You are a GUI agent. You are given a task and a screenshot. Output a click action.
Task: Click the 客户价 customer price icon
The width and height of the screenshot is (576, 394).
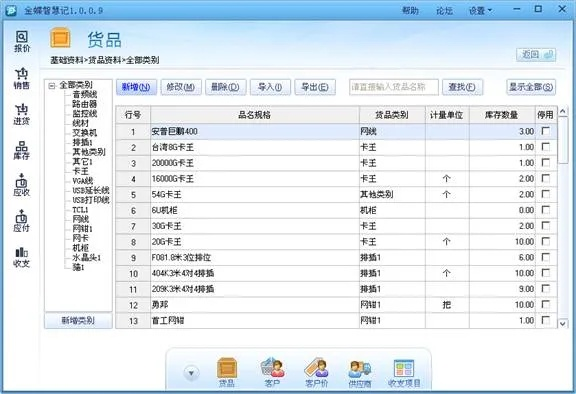click(316, 372)
